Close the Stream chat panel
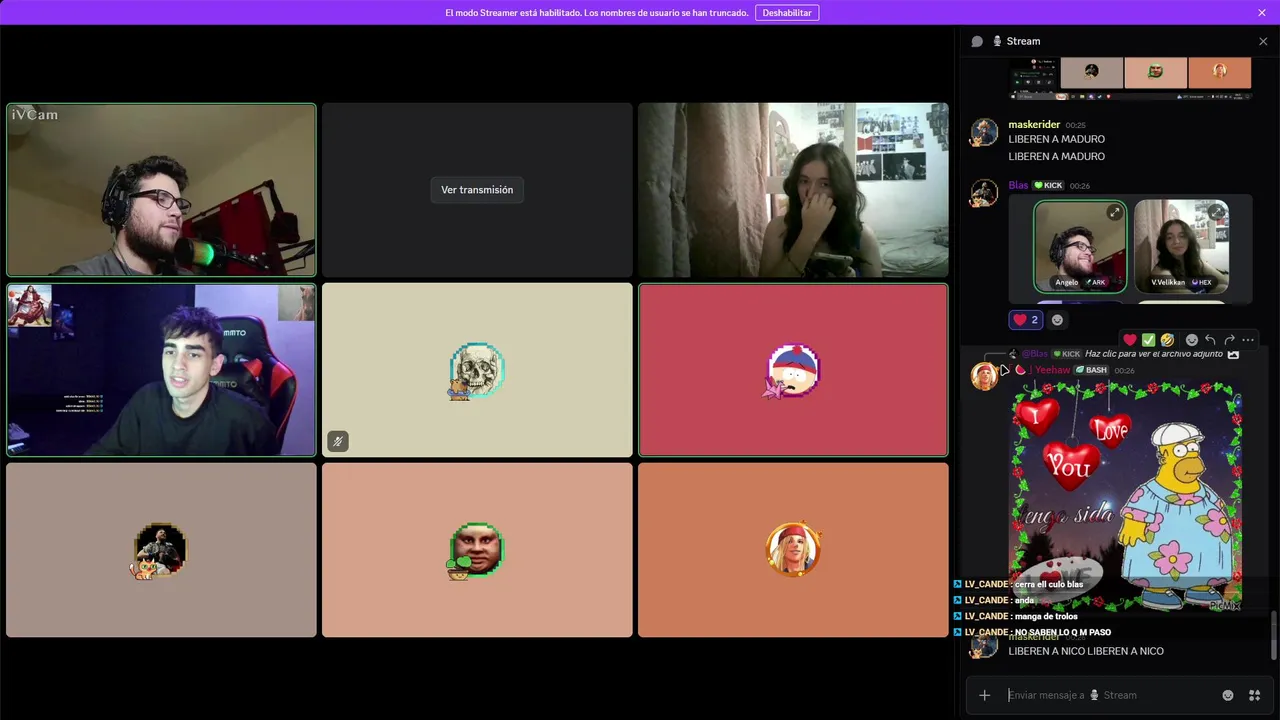 point(1263,41)
